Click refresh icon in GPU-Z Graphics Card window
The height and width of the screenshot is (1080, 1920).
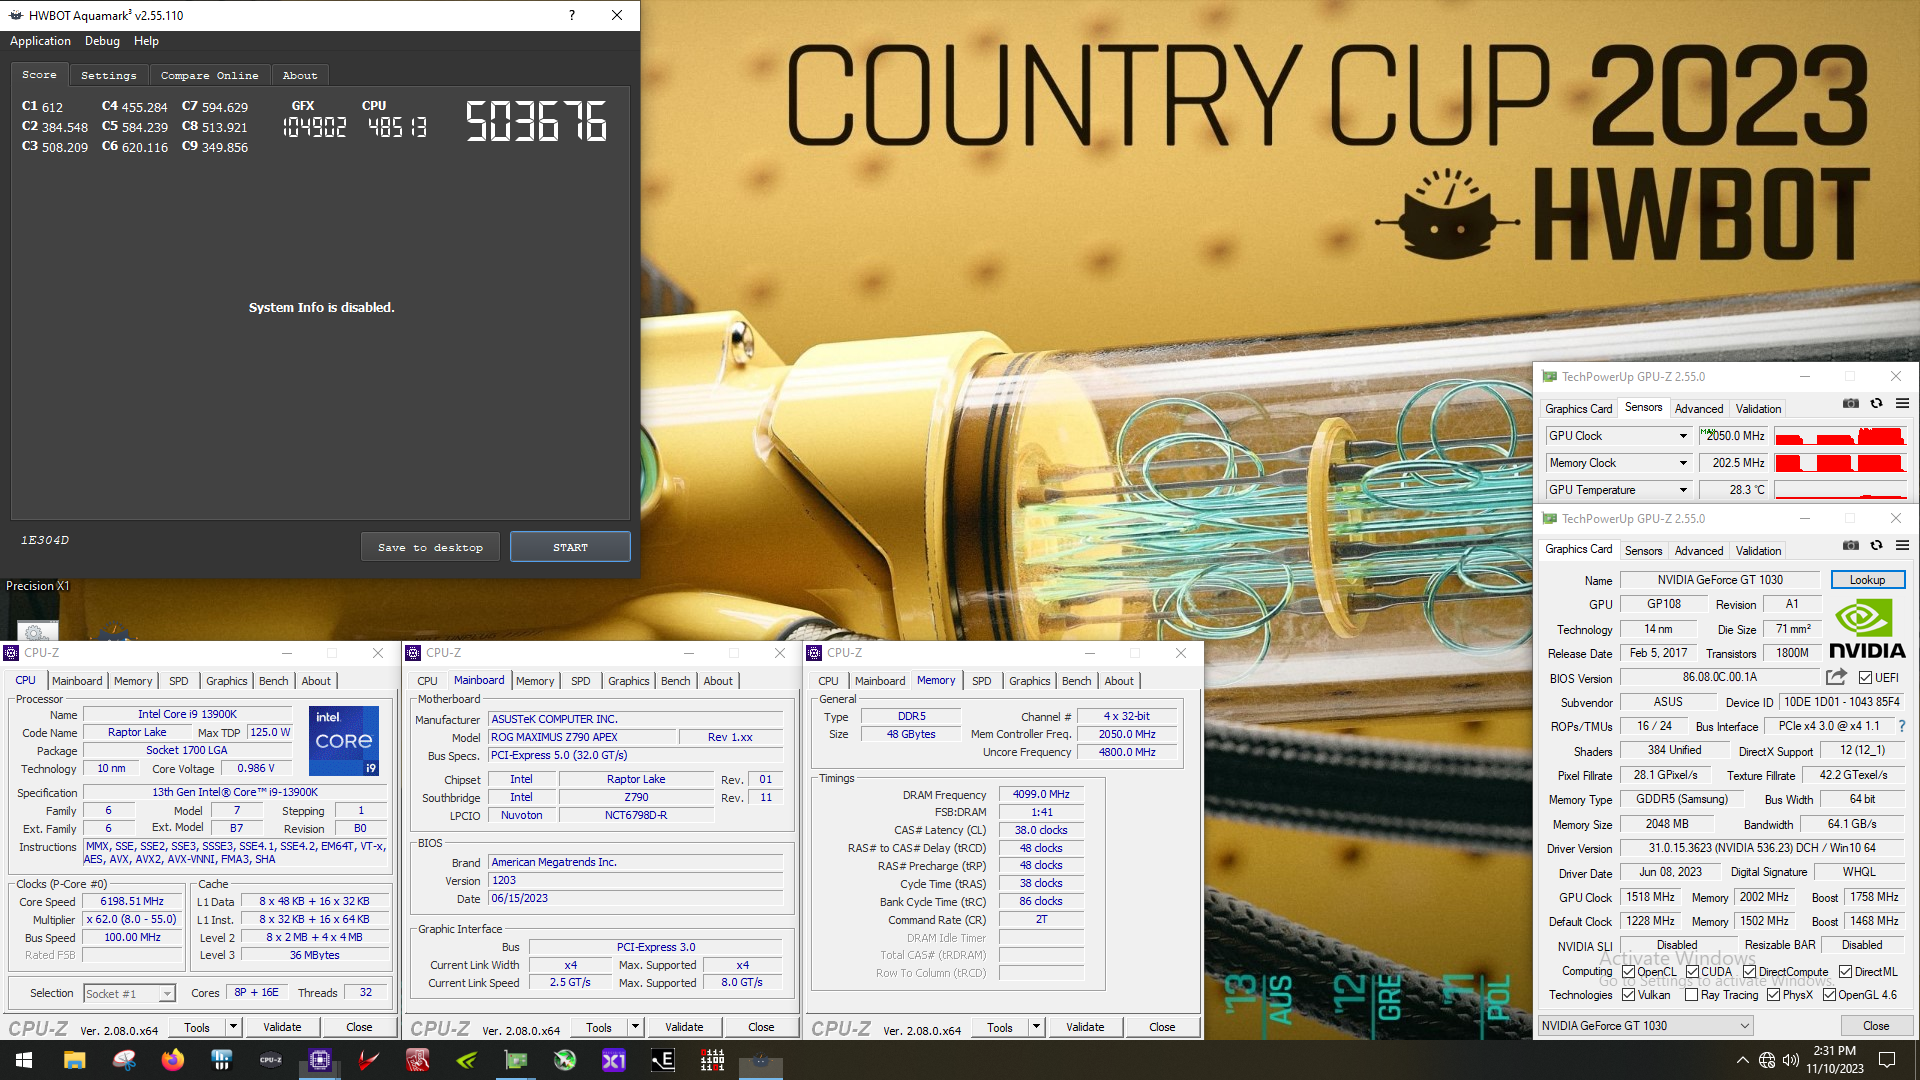[x=1877, y=546]
